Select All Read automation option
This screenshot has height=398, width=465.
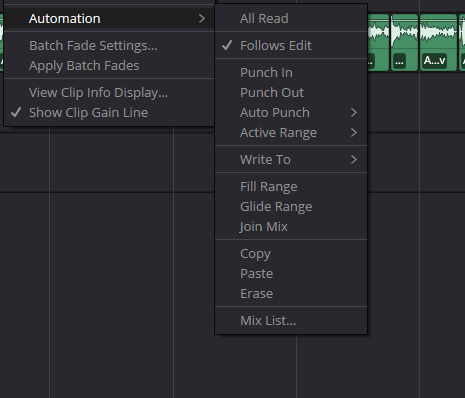coord(291,19)
